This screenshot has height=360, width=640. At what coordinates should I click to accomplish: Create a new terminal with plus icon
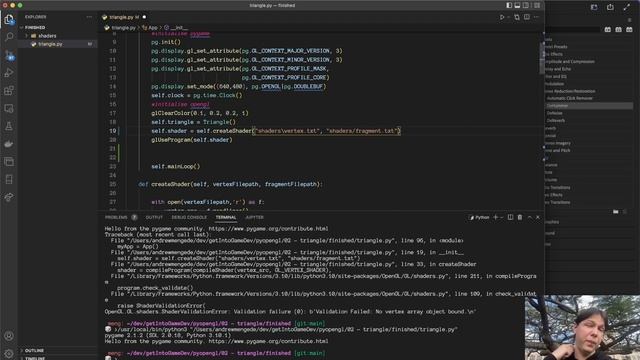tap(496, 217)
